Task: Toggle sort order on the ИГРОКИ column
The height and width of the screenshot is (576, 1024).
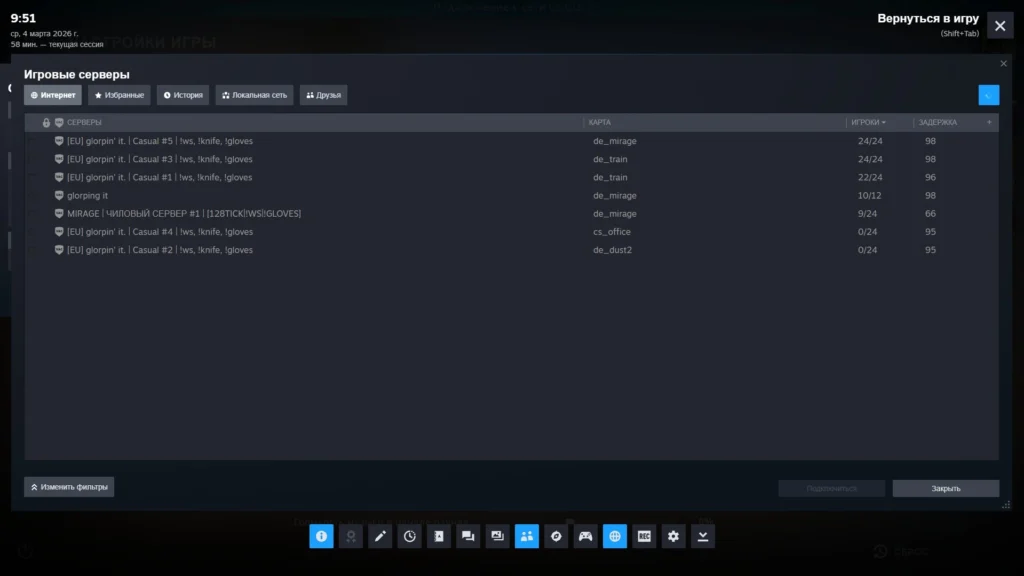Action: point(865,122)
